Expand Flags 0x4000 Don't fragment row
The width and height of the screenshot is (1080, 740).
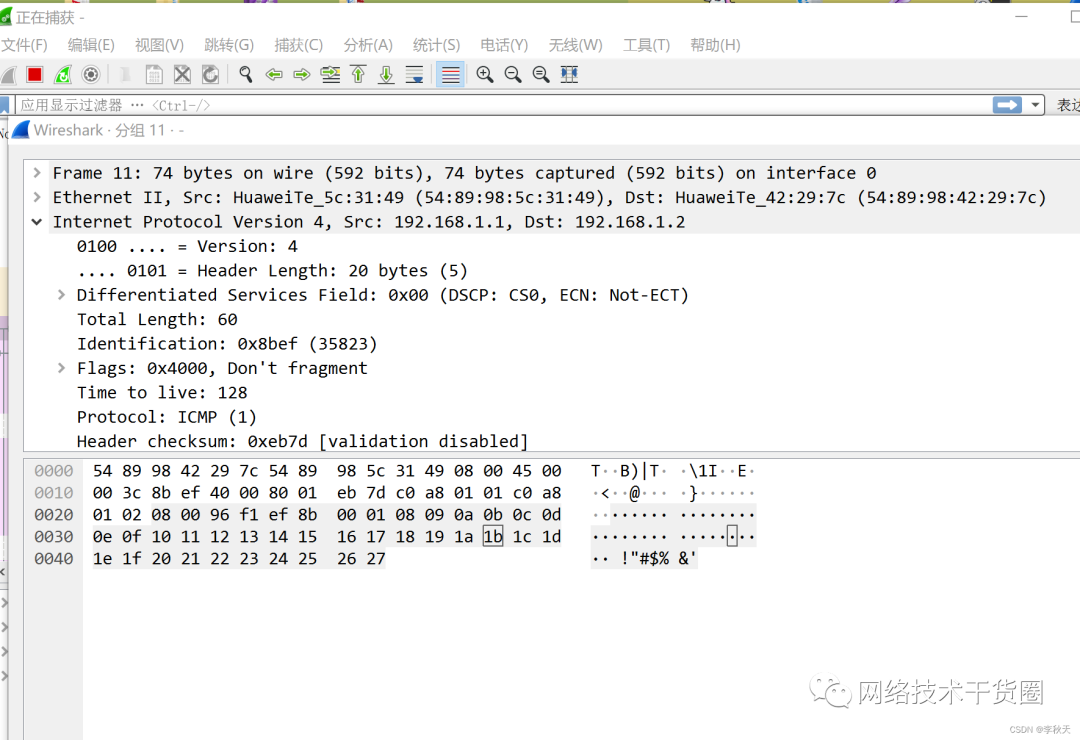(x=61, y=368)
